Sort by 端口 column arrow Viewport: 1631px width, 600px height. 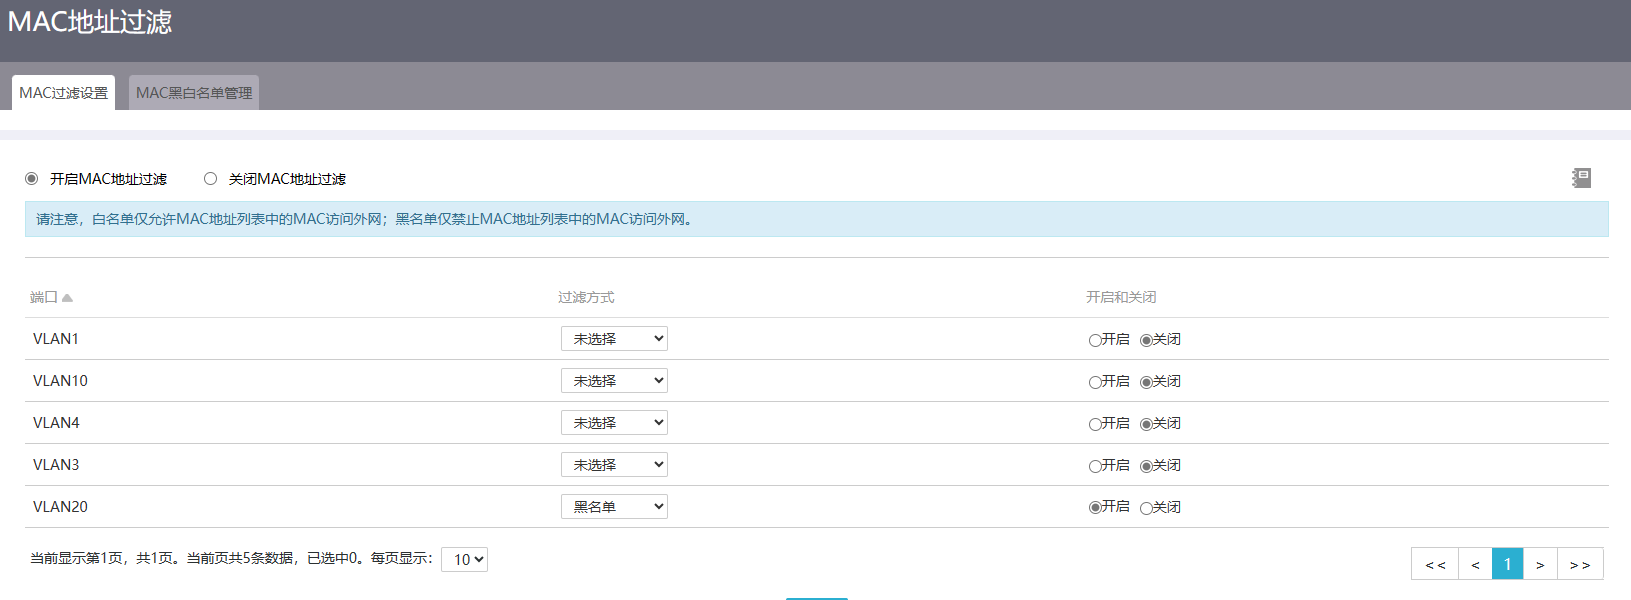click(x=67, y=297)
